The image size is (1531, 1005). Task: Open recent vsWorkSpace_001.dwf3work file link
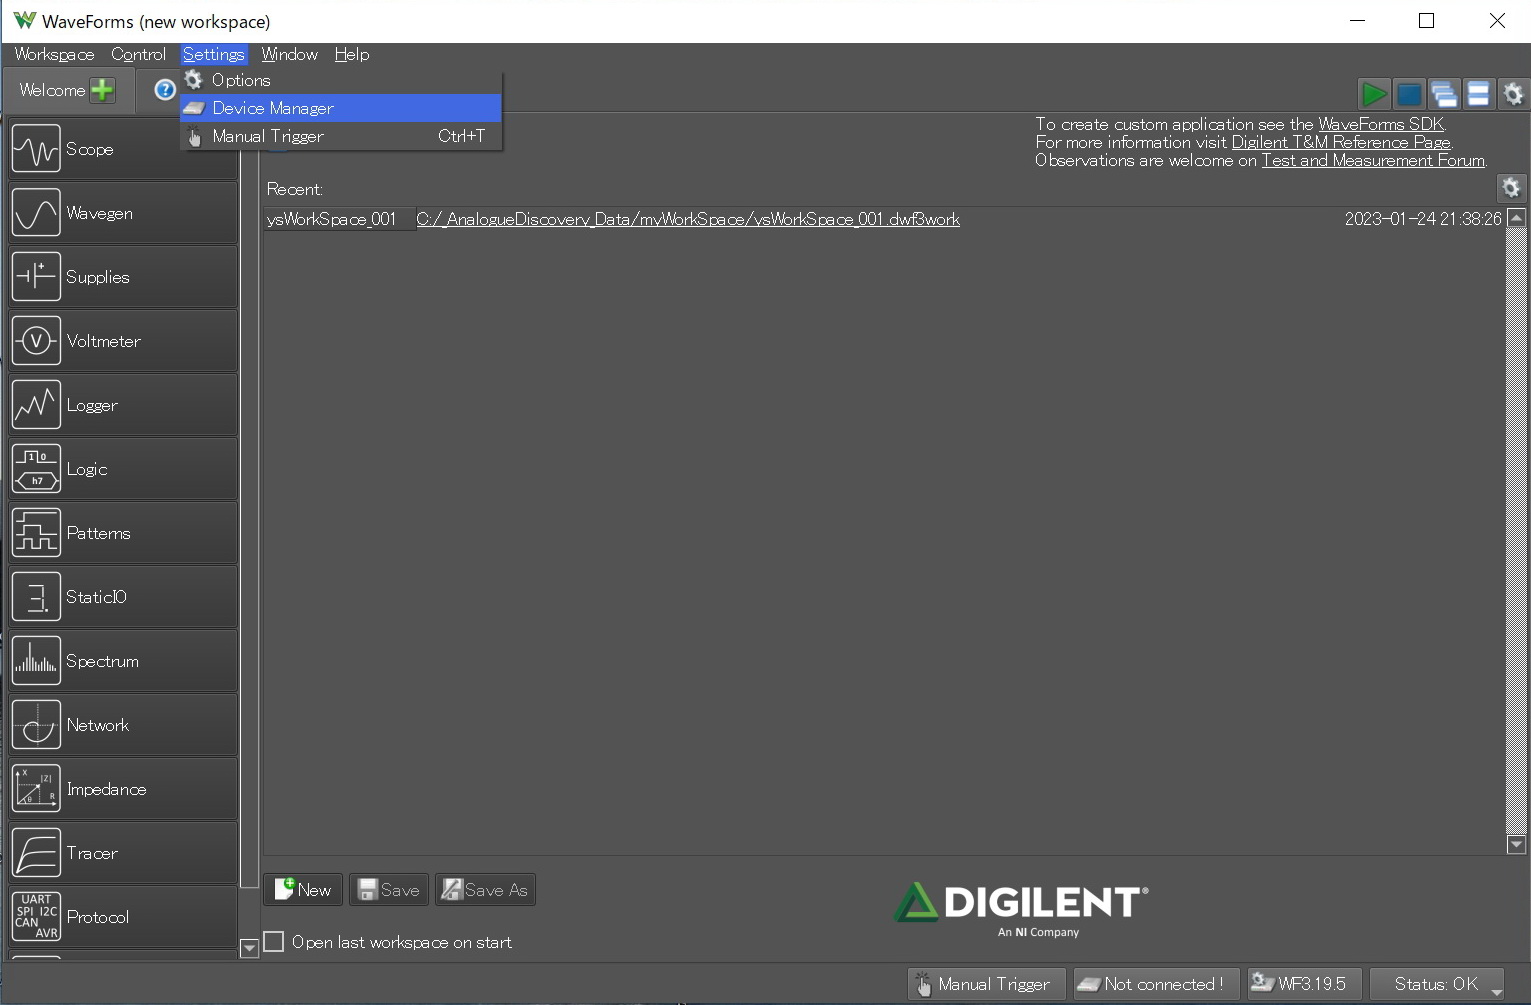[687, 219]
